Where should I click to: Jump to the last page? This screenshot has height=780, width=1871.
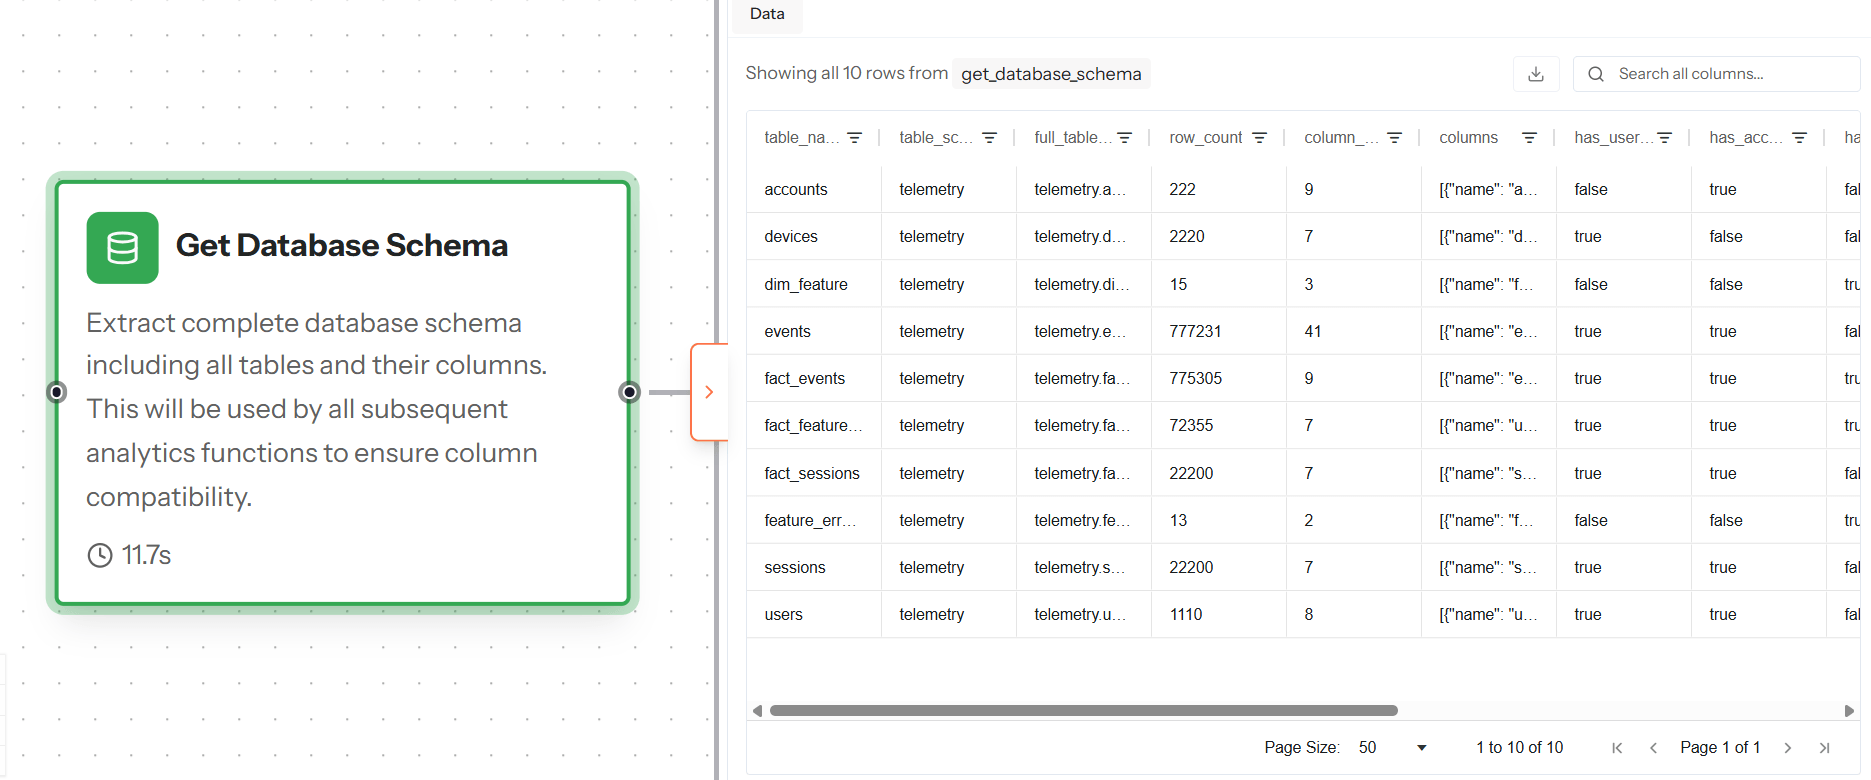[x=1824, y=748]
